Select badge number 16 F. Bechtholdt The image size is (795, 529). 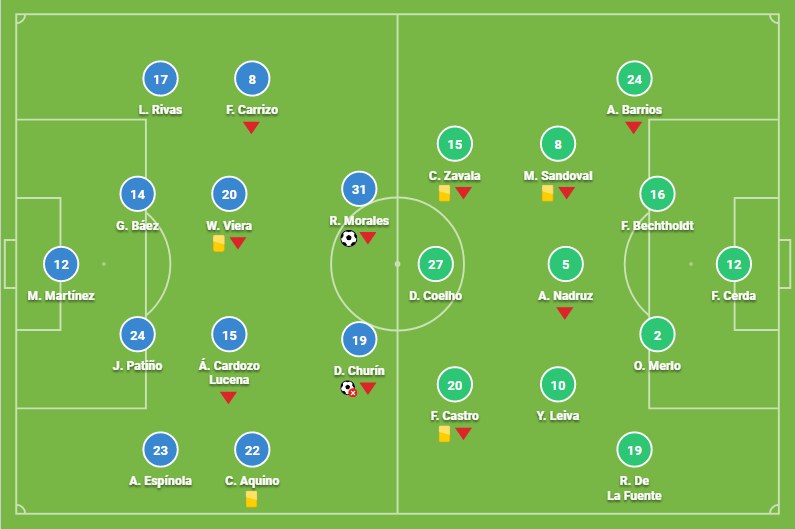[657, 194]
